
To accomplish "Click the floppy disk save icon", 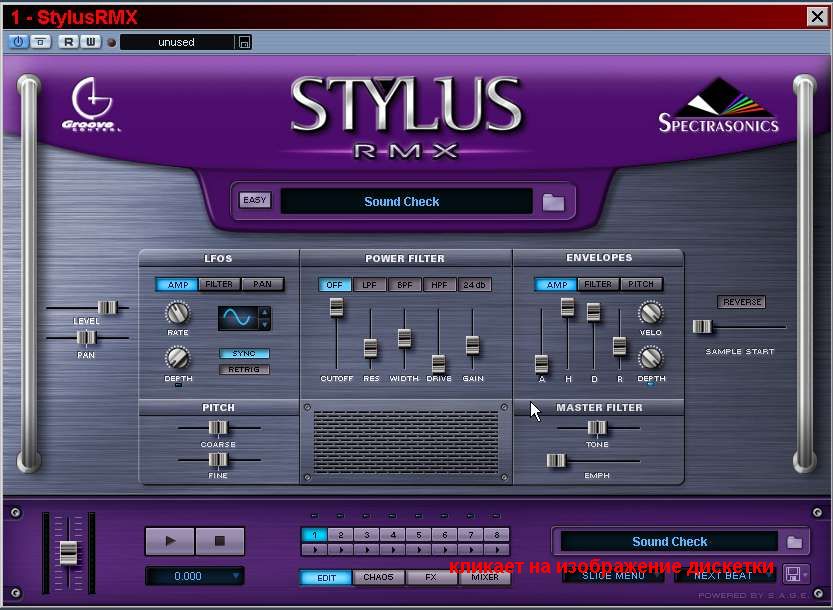I will pos(793,573).
